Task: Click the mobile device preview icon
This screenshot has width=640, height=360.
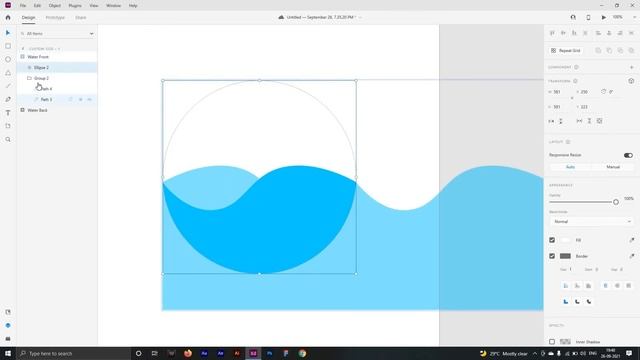Action: 588,18
